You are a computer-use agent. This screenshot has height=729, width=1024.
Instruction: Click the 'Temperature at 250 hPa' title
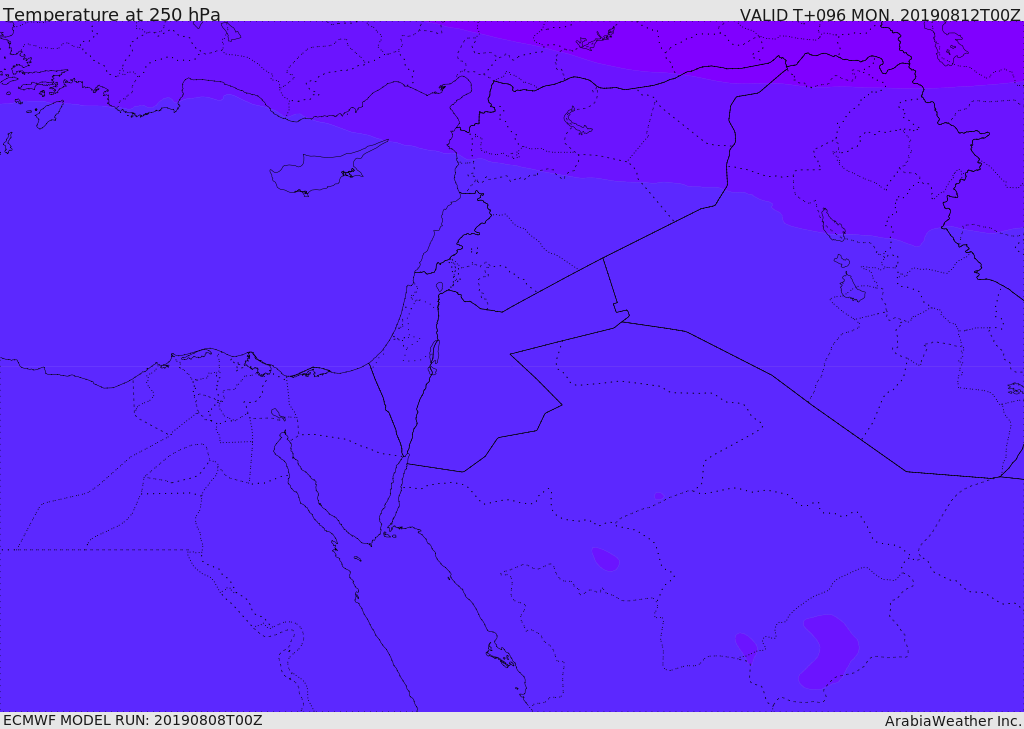point(112,14)
